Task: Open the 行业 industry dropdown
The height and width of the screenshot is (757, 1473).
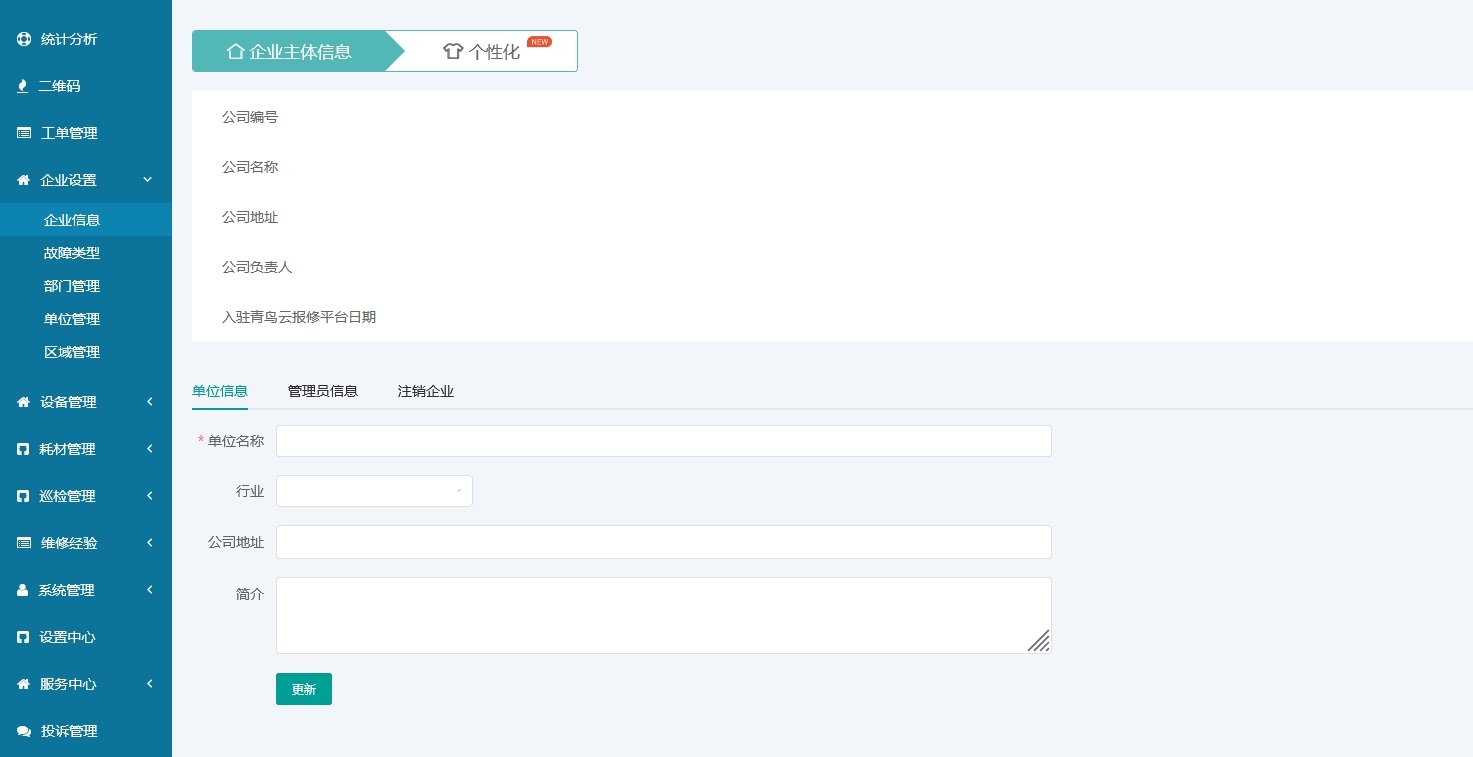Action: (374, 491)
